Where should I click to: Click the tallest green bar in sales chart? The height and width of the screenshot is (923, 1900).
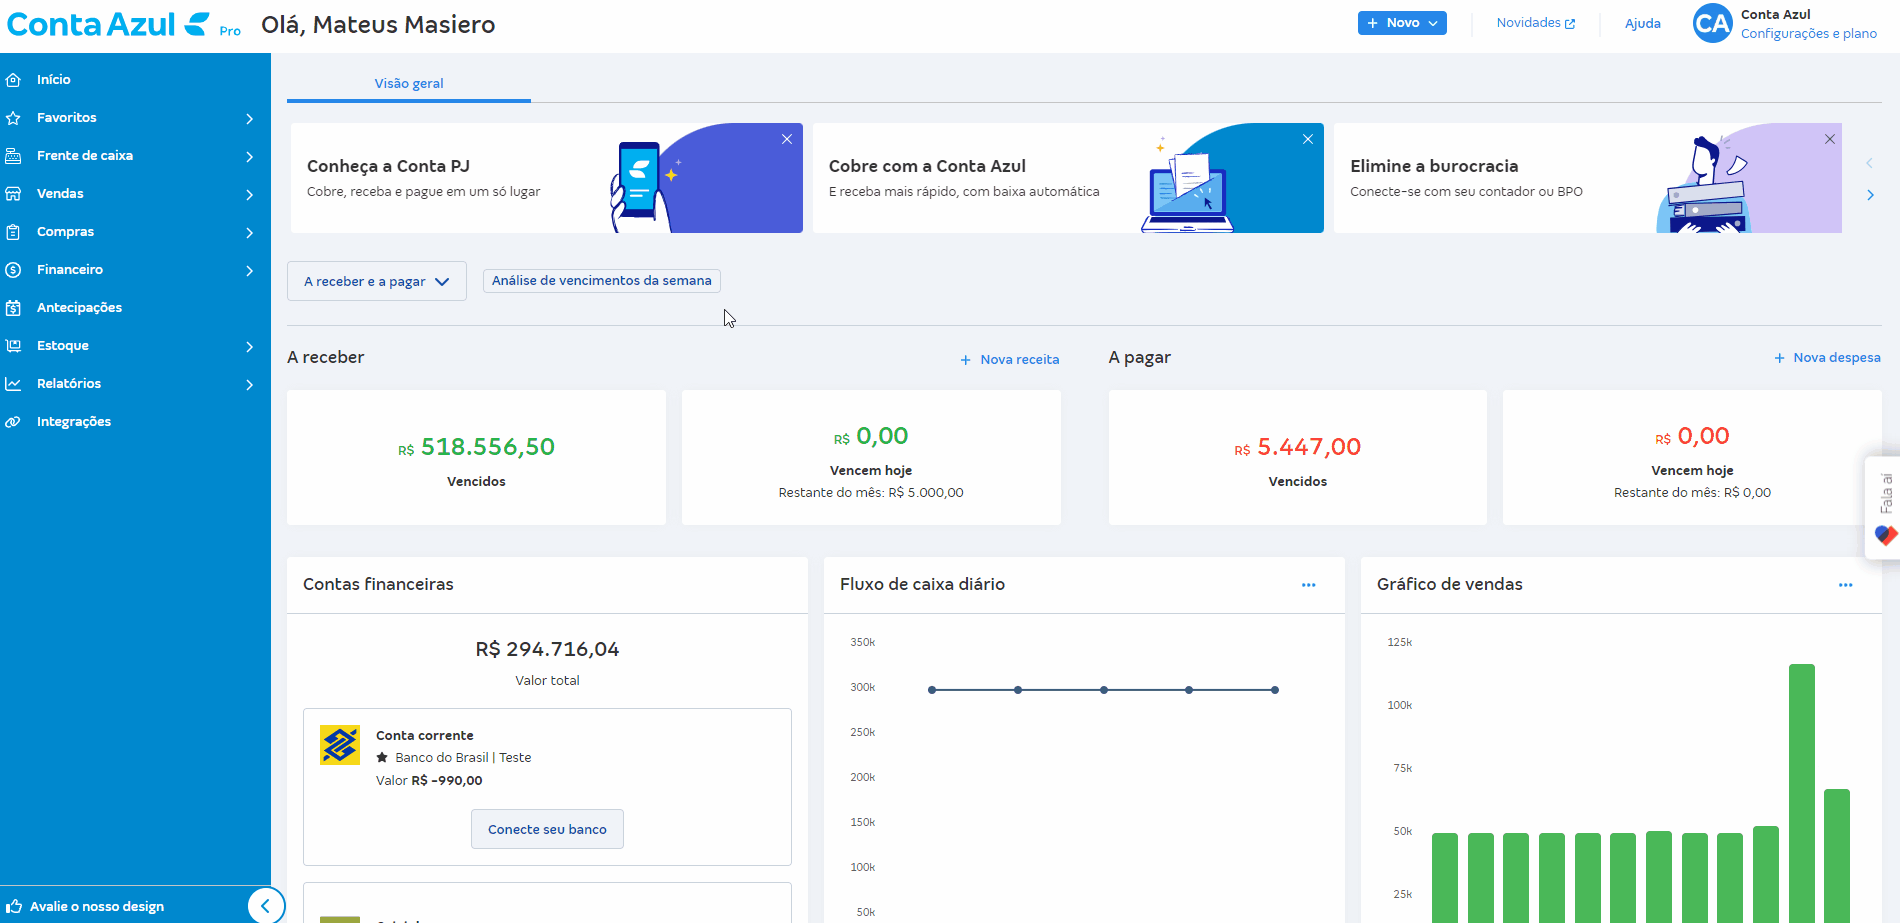pyautogui.click(x=1802, y=793)
